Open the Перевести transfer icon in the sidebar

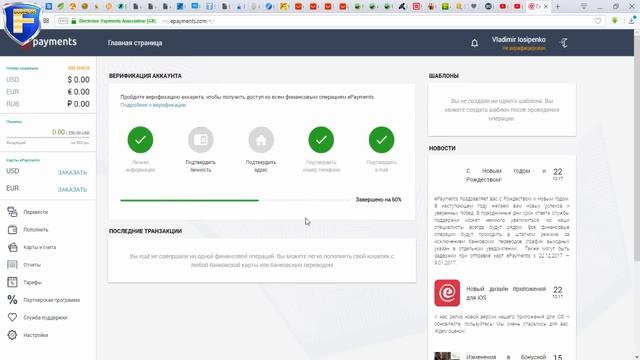point(12,212)
